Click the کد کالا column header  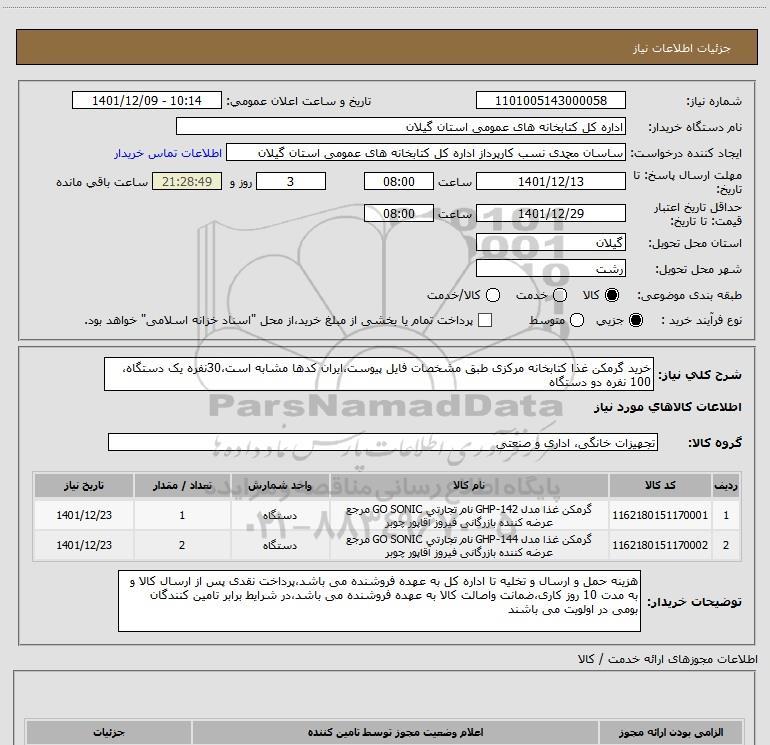click(660, 485)
